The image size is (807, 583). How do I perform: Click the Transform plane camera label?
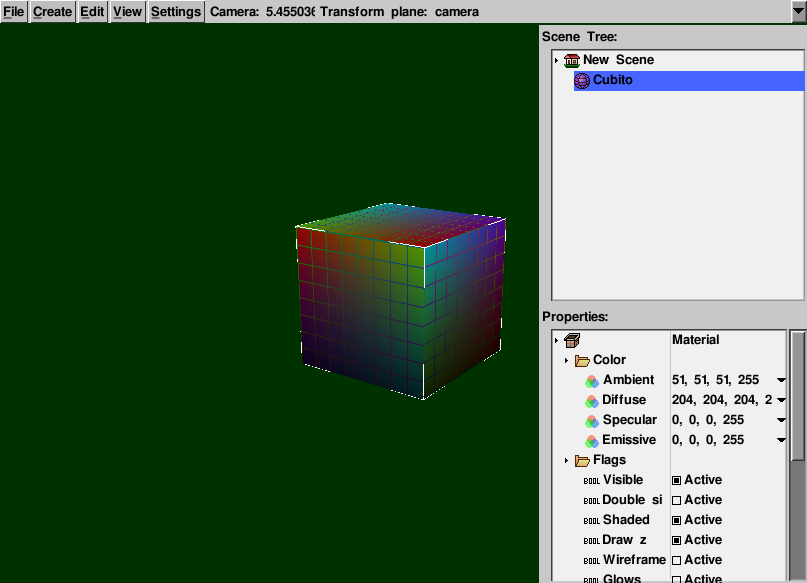pyautogui.click(x=399, y=11)
